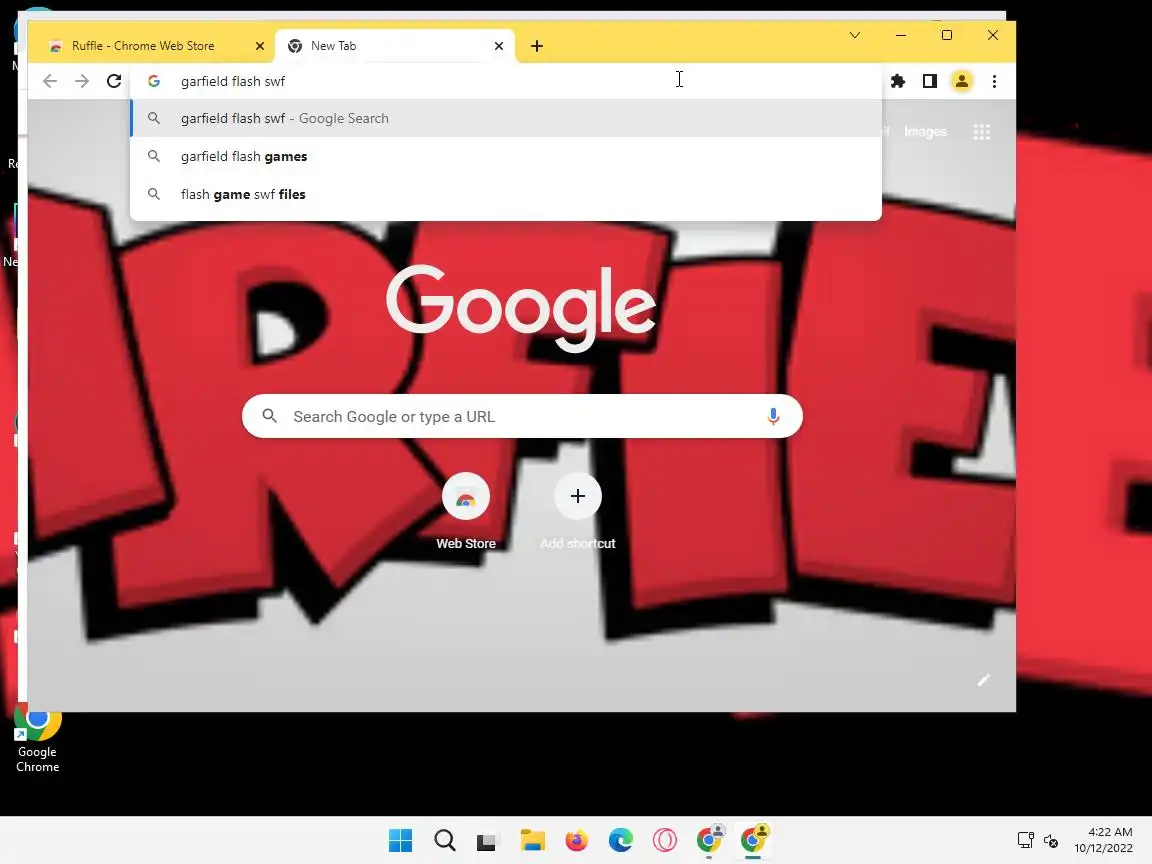Toggle the side panel icon
This screenshot has width=1152, height=864.
point(929,81)
